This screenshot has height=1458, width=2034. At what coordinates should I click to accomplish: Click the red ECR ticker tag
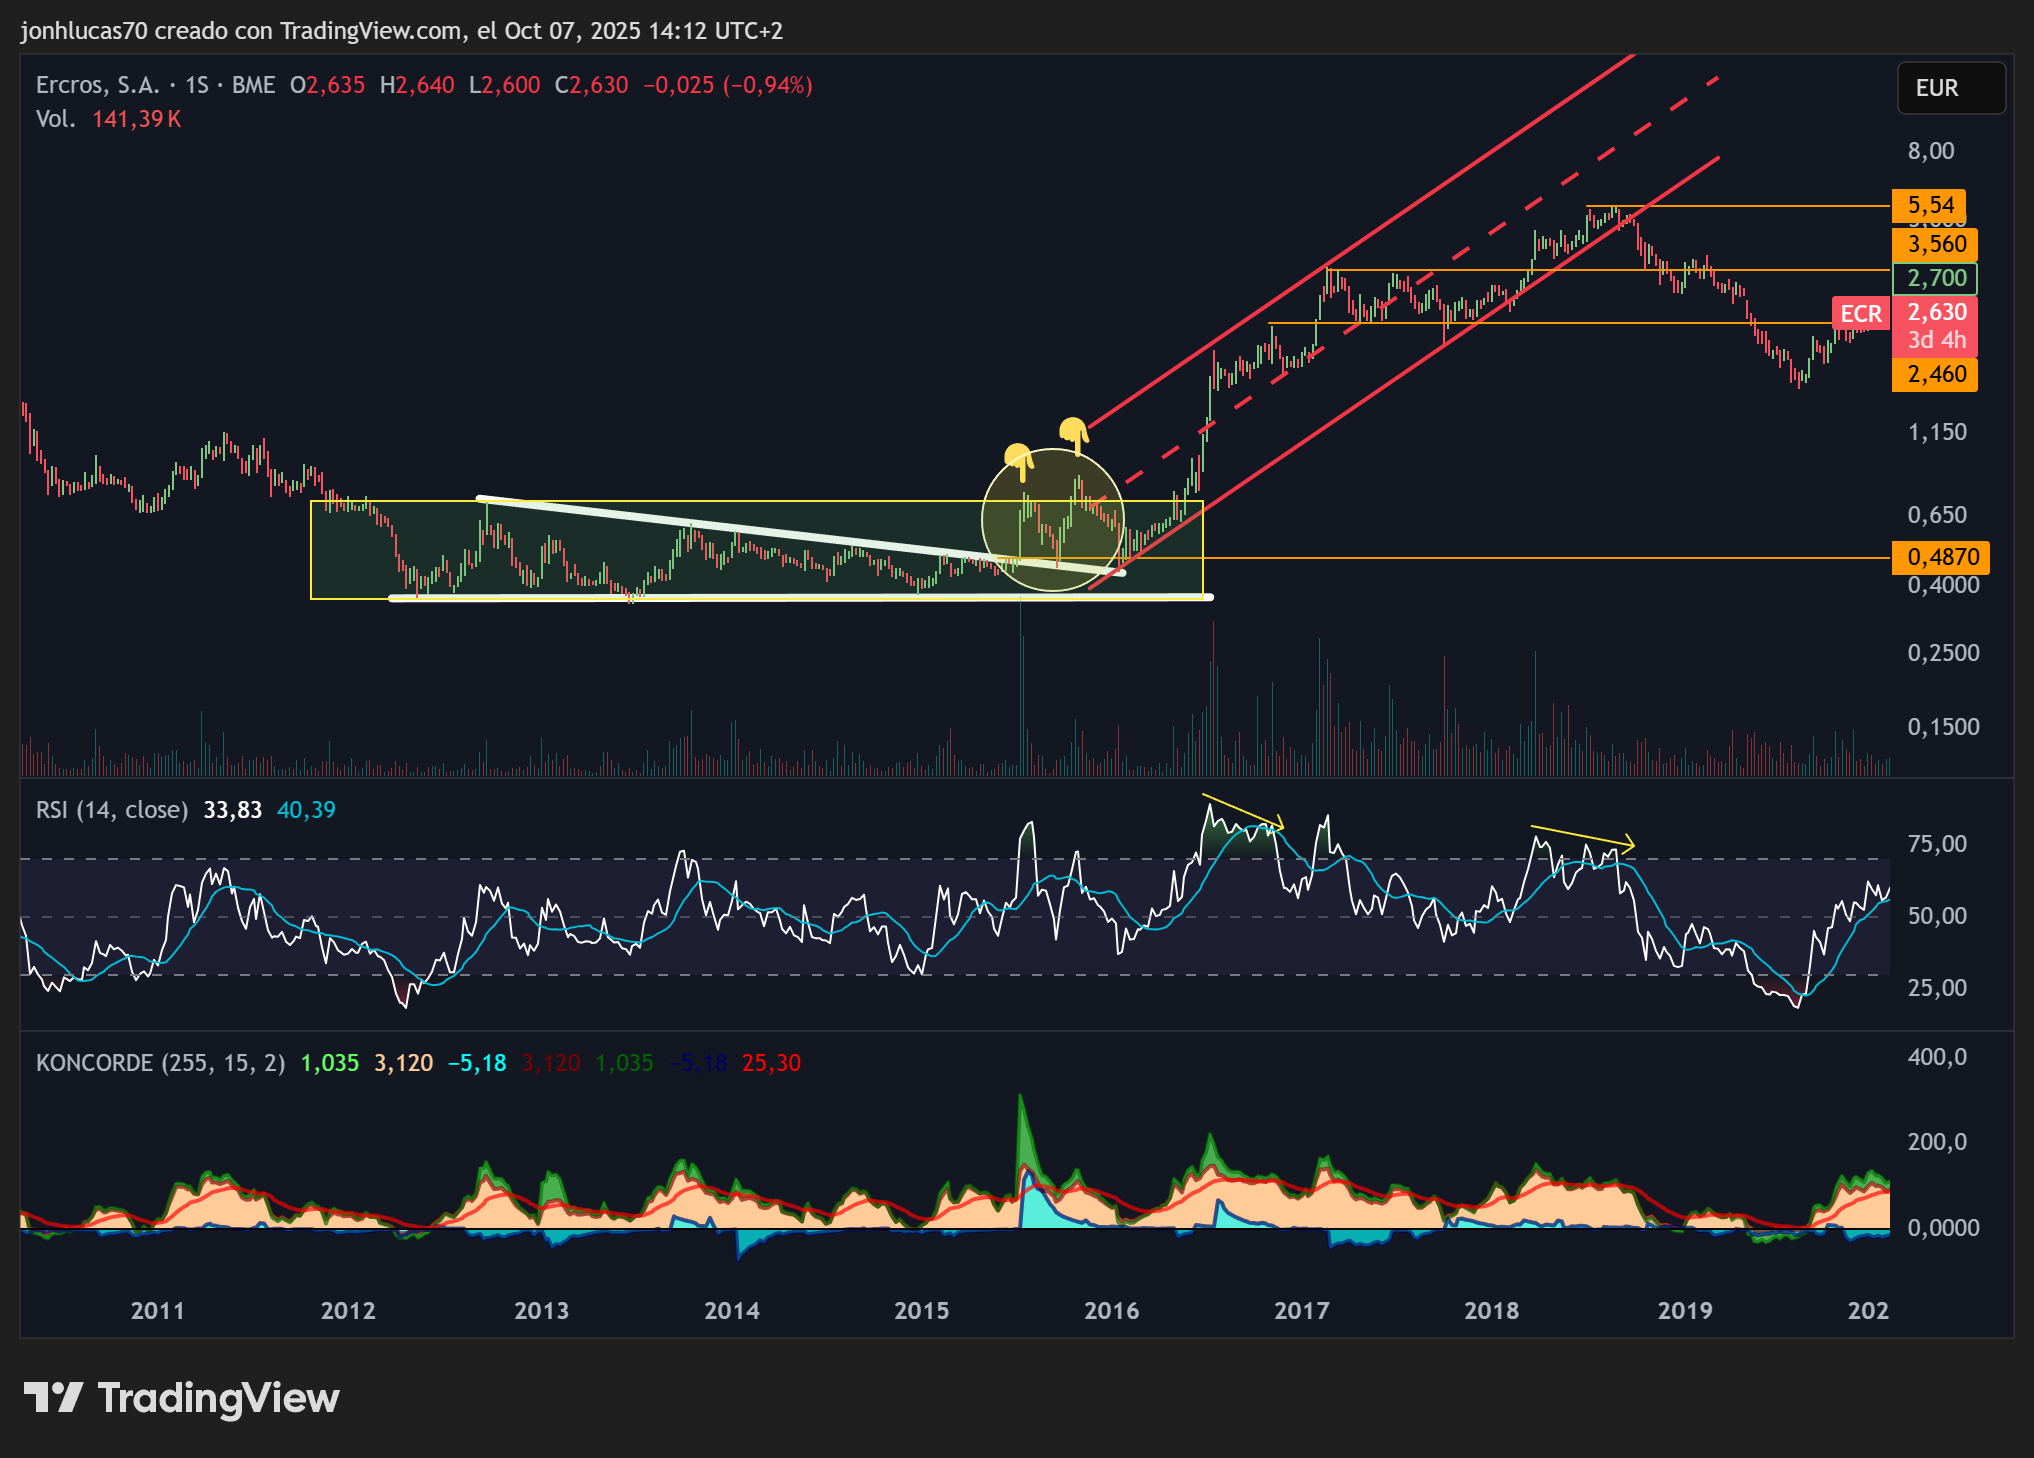1860,314
